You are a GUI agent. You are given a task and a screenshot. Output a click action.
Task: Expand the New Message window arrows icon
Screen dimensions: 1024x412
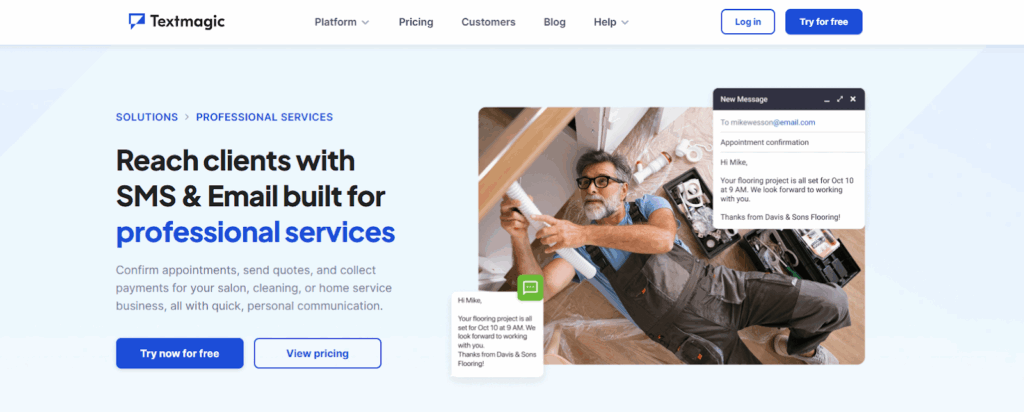840,99
